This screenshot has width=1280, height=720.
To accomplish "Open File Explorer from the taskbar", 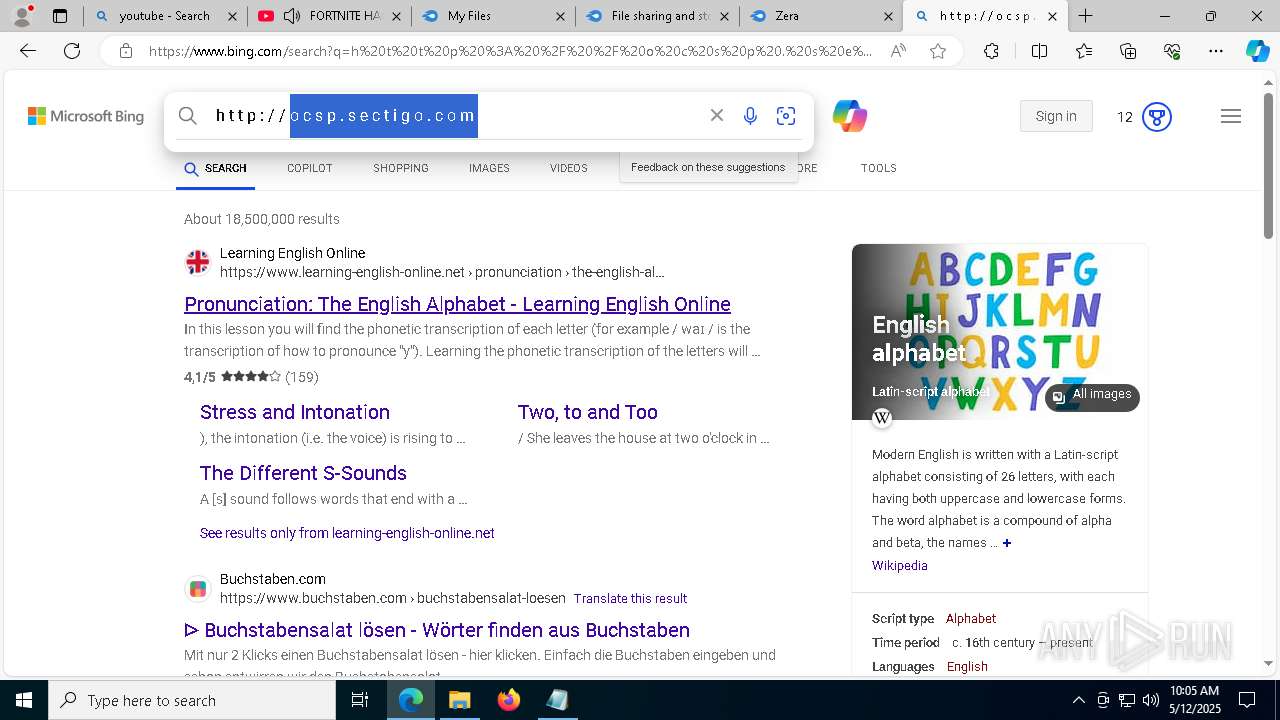I will (460, 700).
